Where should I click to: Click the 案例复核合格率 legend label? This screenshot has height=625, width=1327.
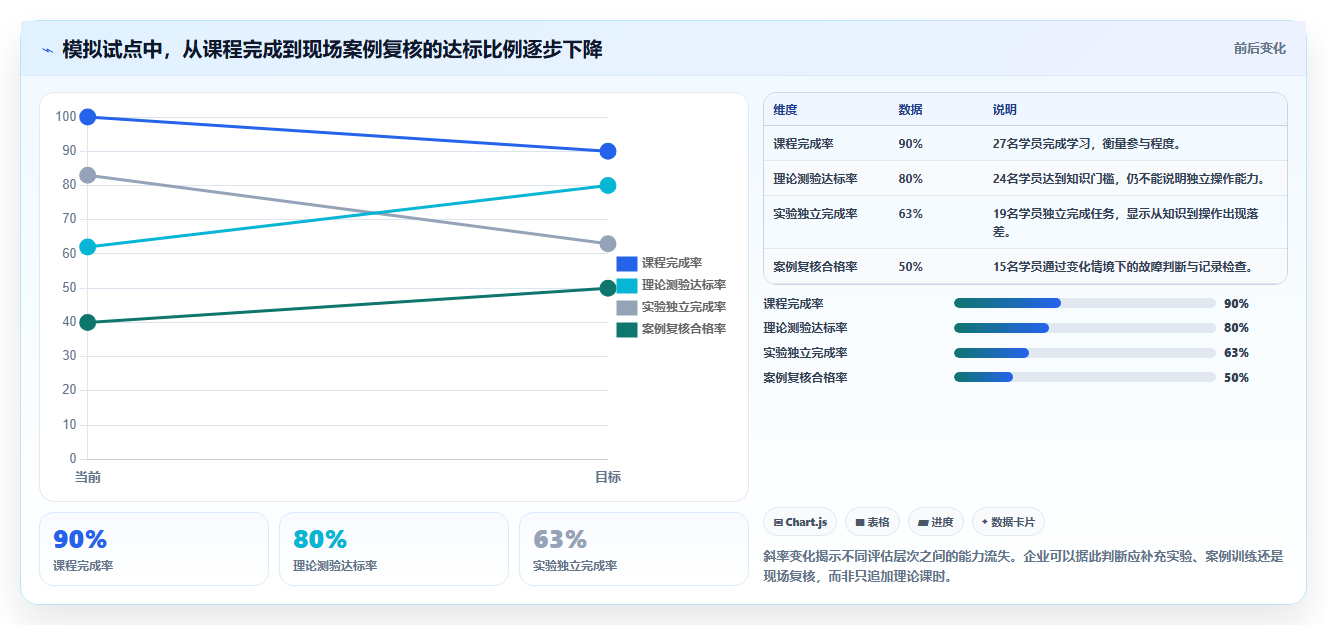coord(684,330)
